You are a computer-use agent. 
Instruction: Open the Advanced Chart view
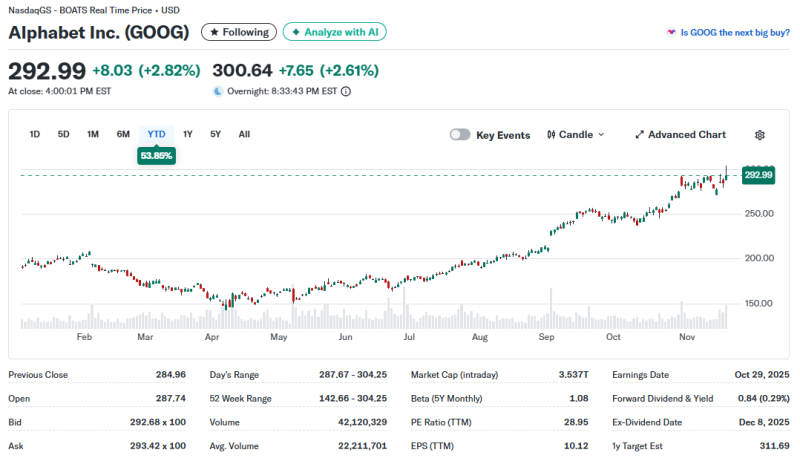[686, 135]
